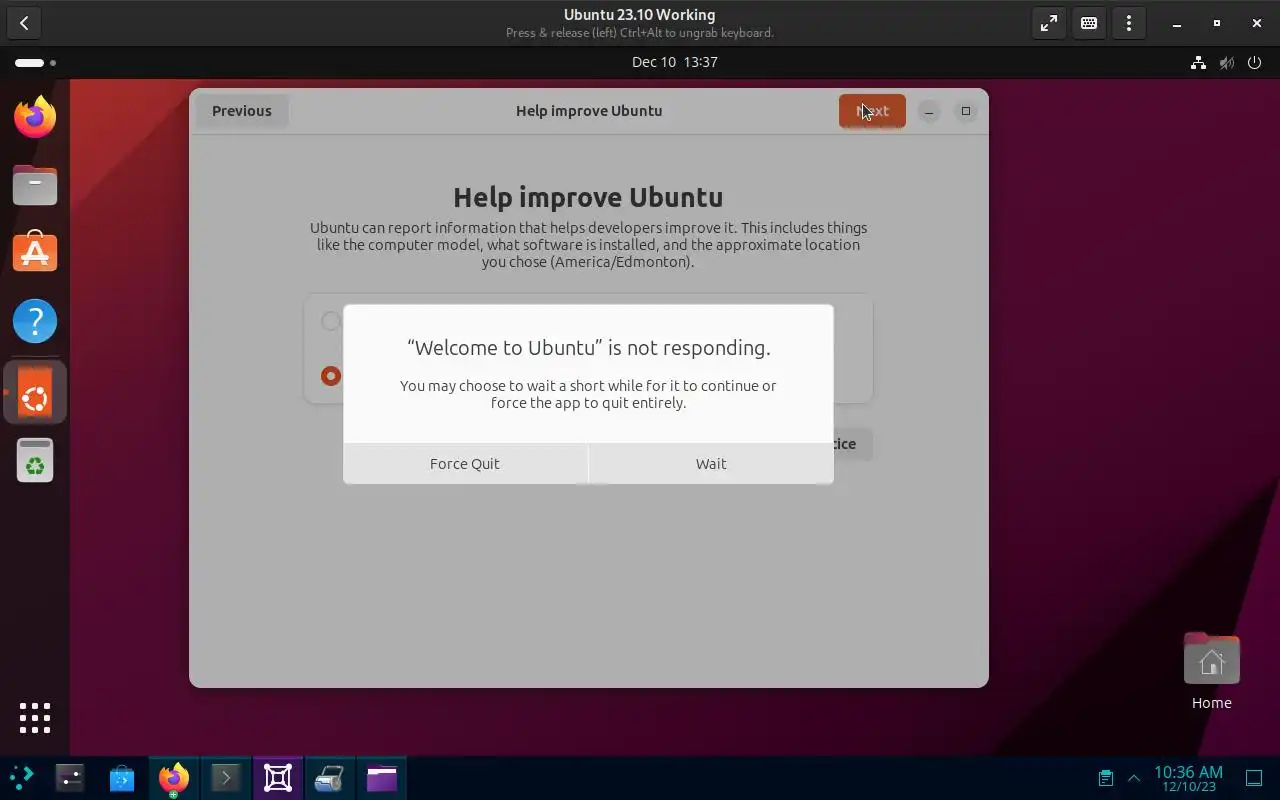Image resolution: width=1280 pixels, height=800 pixels.
Task: Click the Welcome to Ubuntu dock icon
Action: pyautogui.click(x=35, y=392)
